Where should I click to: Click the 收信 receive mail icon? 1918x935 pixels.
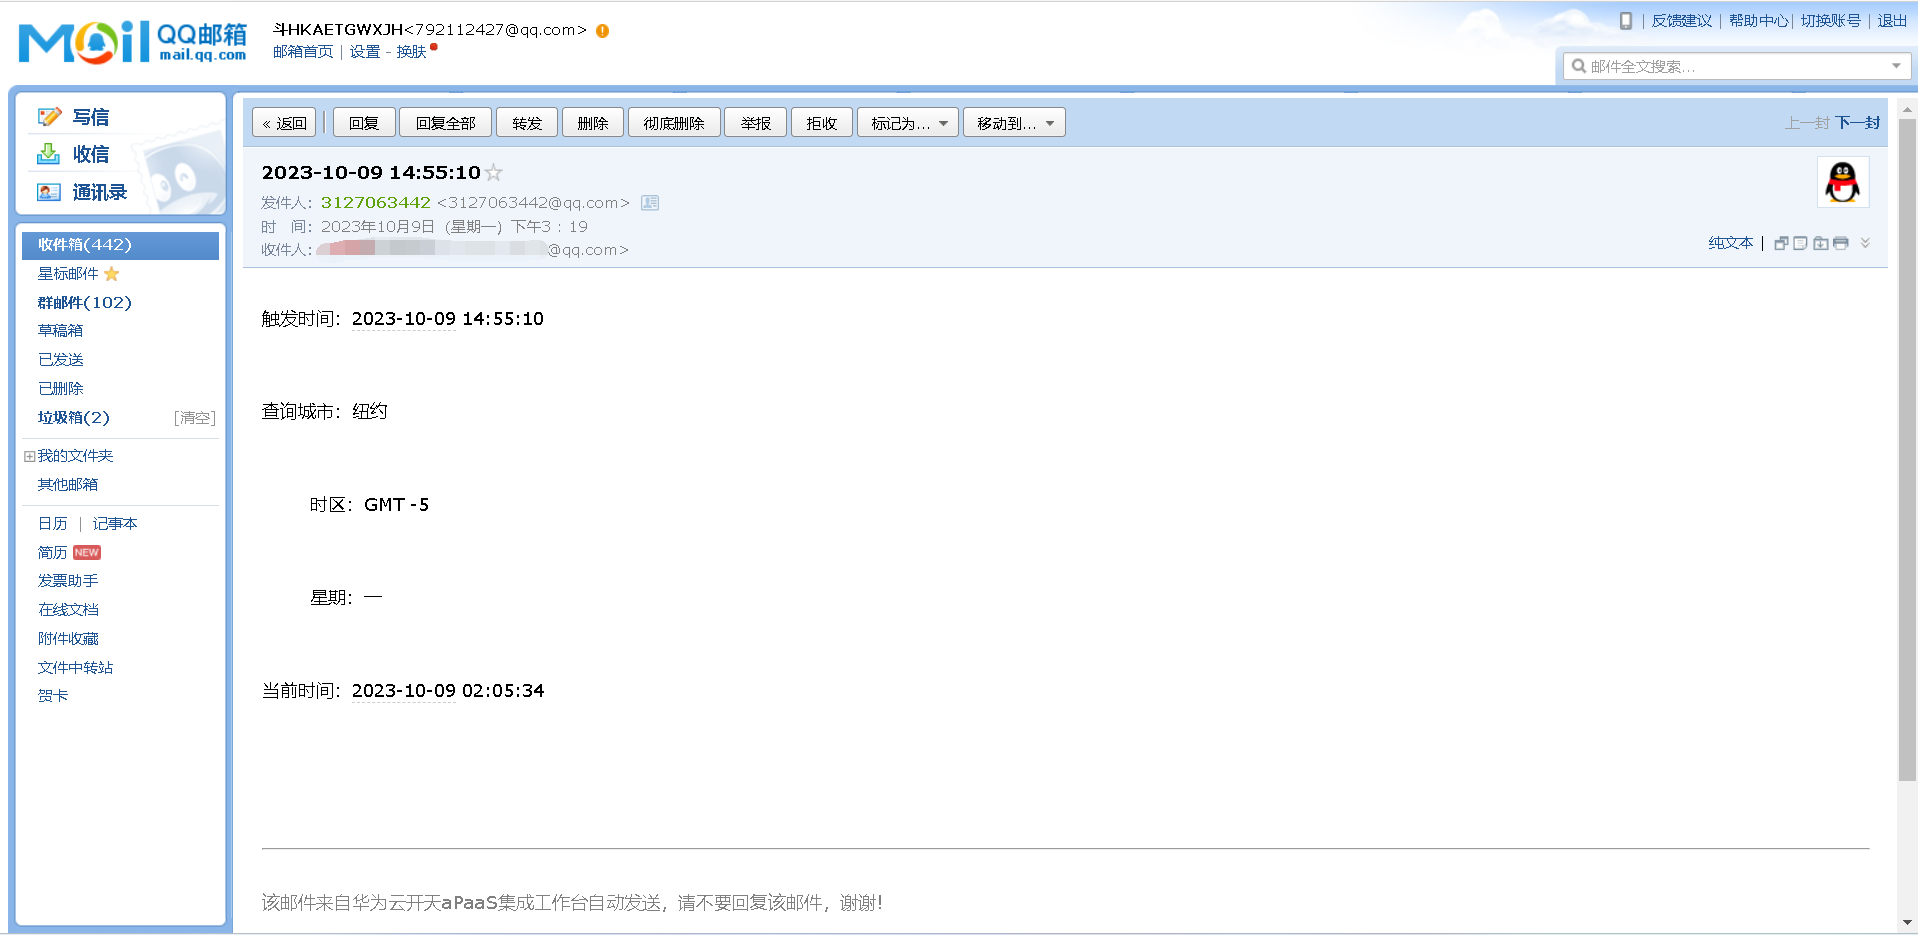point(48,154)
